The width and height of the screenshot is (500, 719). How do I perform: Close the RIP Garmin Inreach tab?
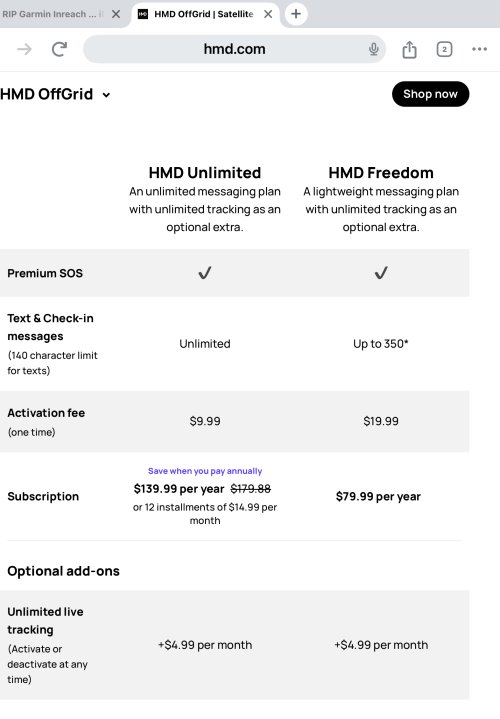pyautogui.click(x=116, y=14)
